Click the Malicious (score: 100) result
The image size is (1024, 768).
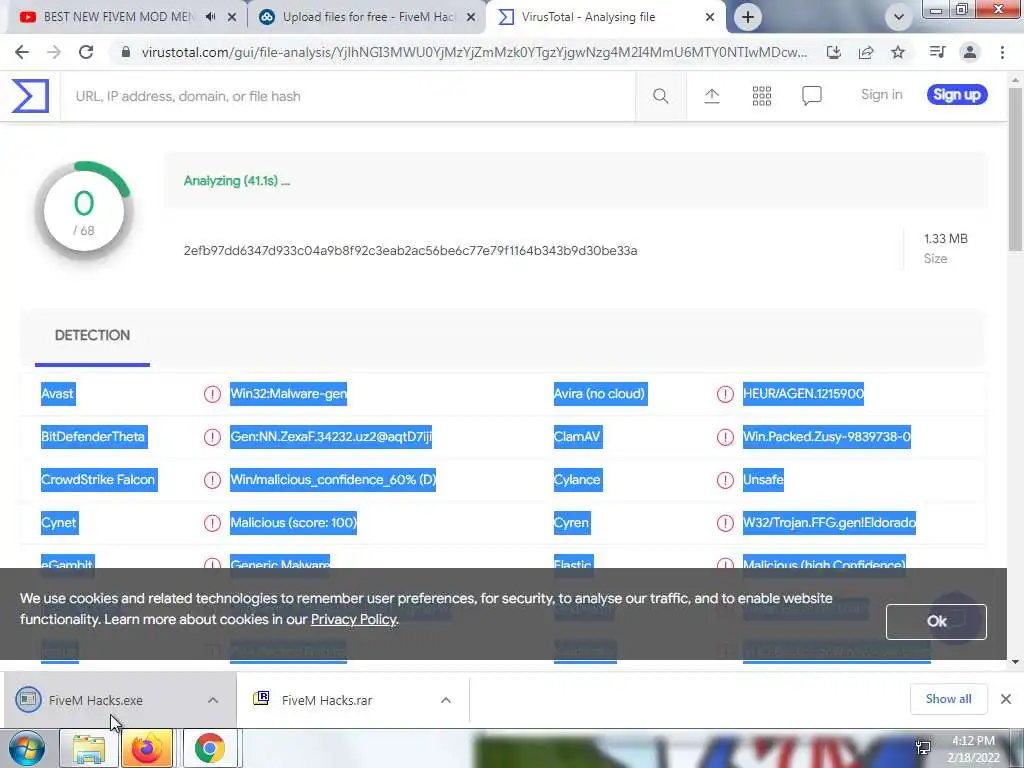pos(293,523)
